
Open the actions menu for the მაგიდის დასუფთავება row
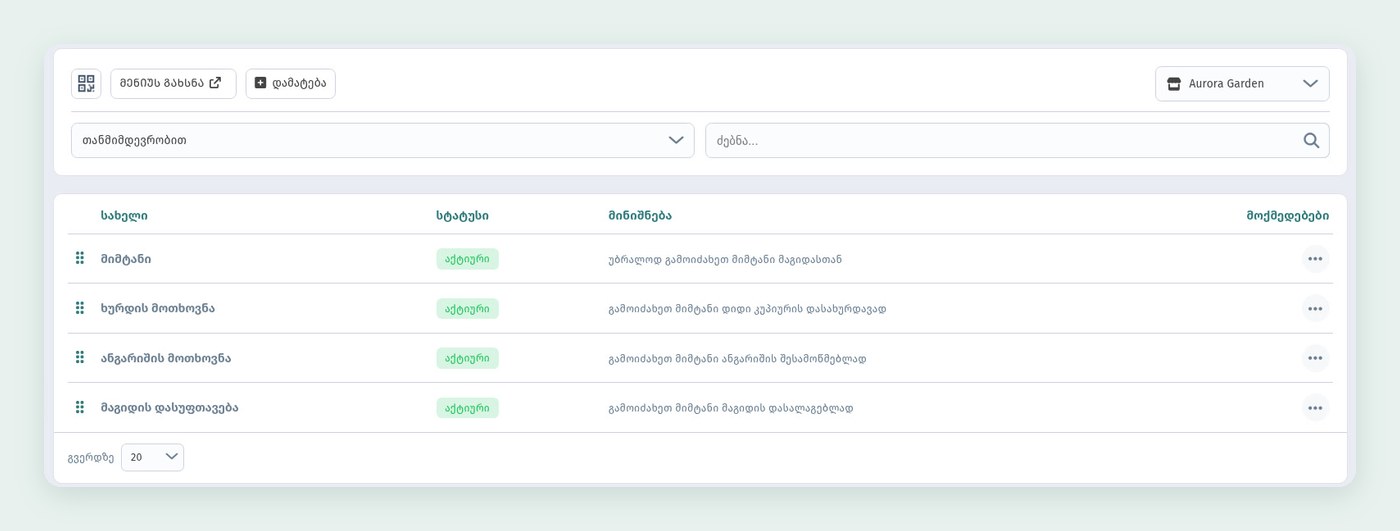click(x=1315, y=408)
